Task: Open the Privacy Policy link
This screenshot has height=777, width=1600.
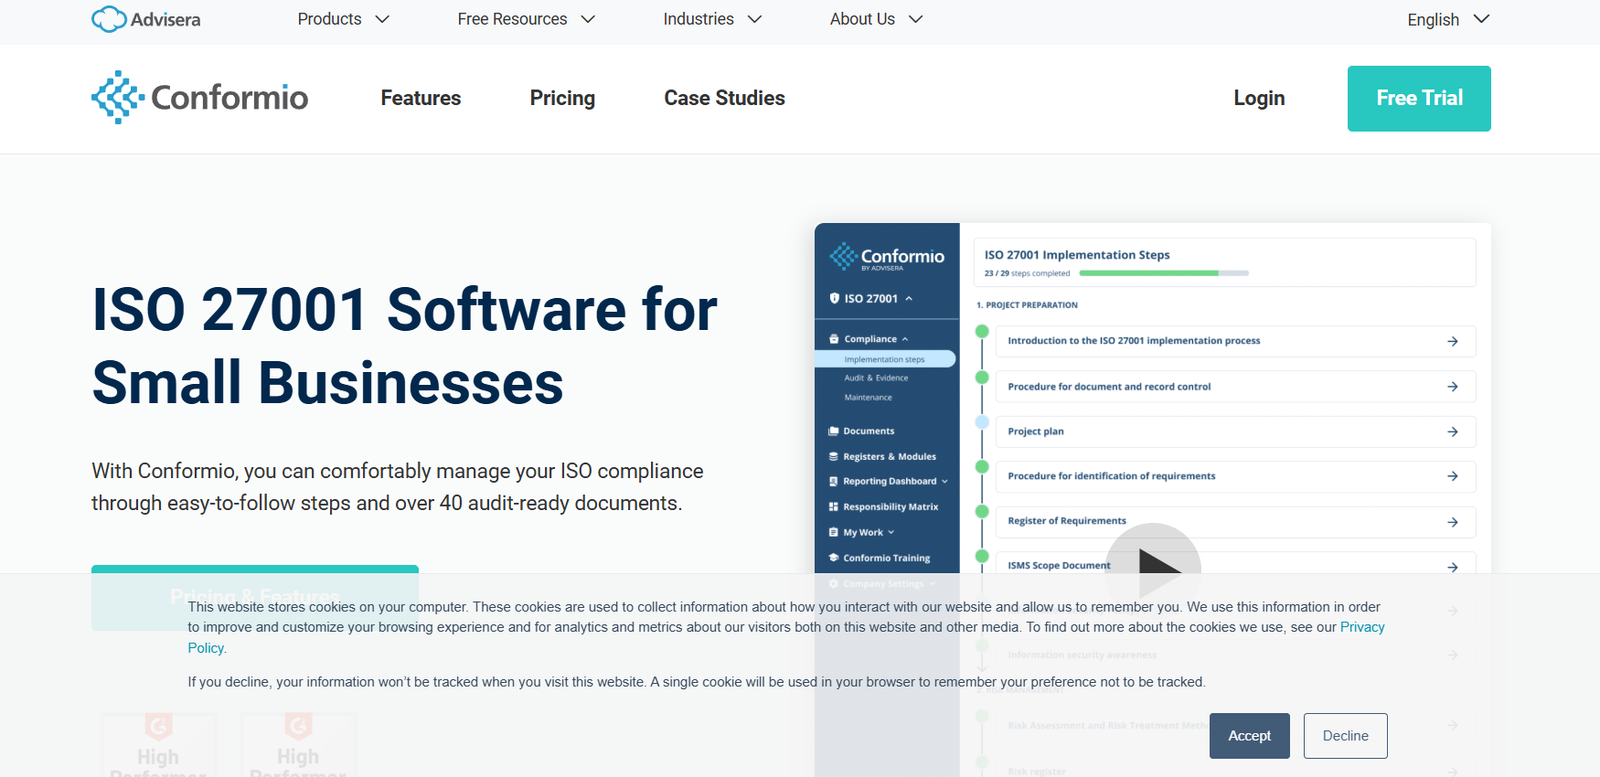Action: [1362, 627]
